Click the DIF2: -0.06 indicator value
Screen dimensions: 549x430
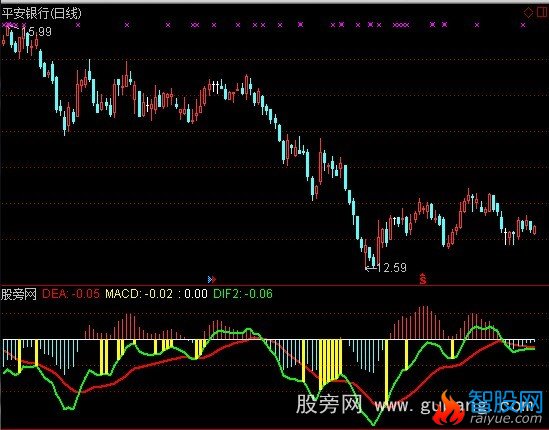(243, 294)
